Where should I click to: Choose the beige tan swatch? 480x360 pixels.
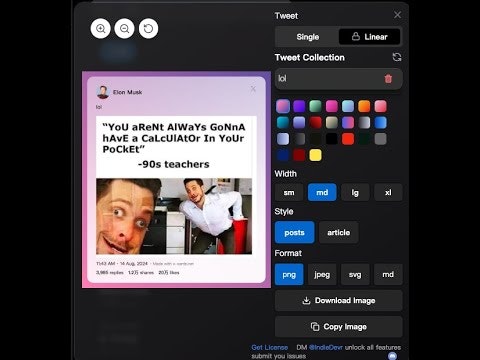(x=332, y=123)
